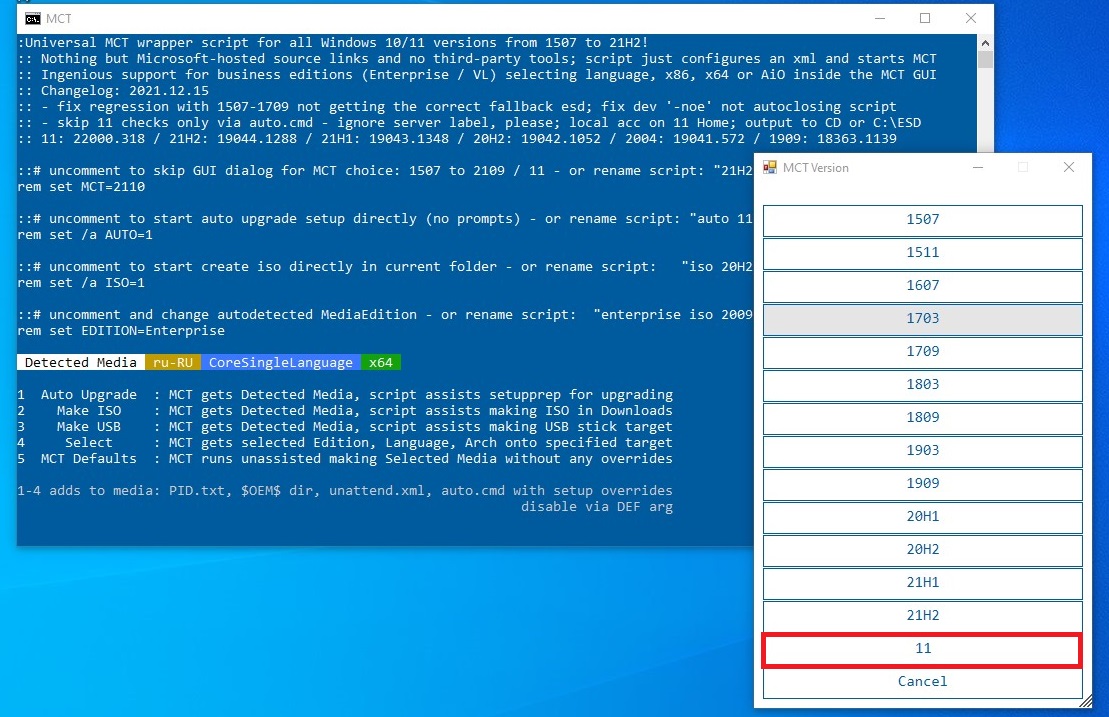Select the 21H2 version button
This screenshot has height=717, width=1109.
coord(922,616)
